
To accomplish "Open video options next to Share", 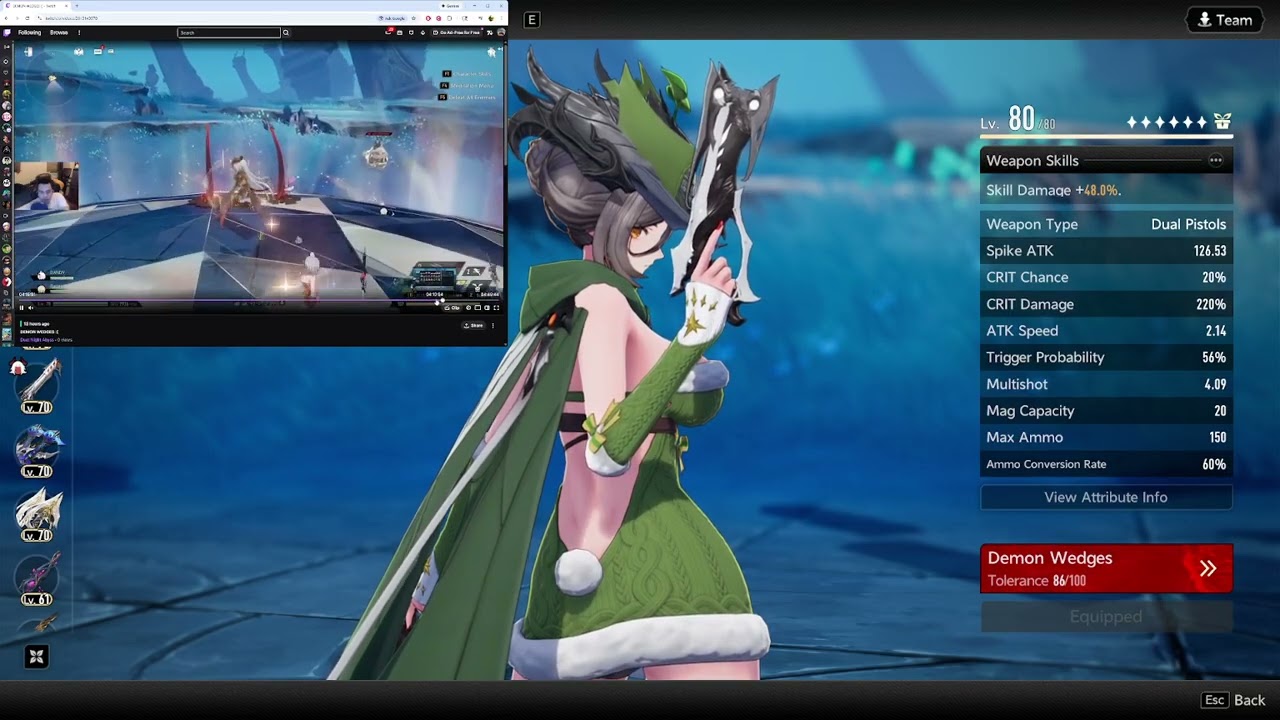I will 493,325.
